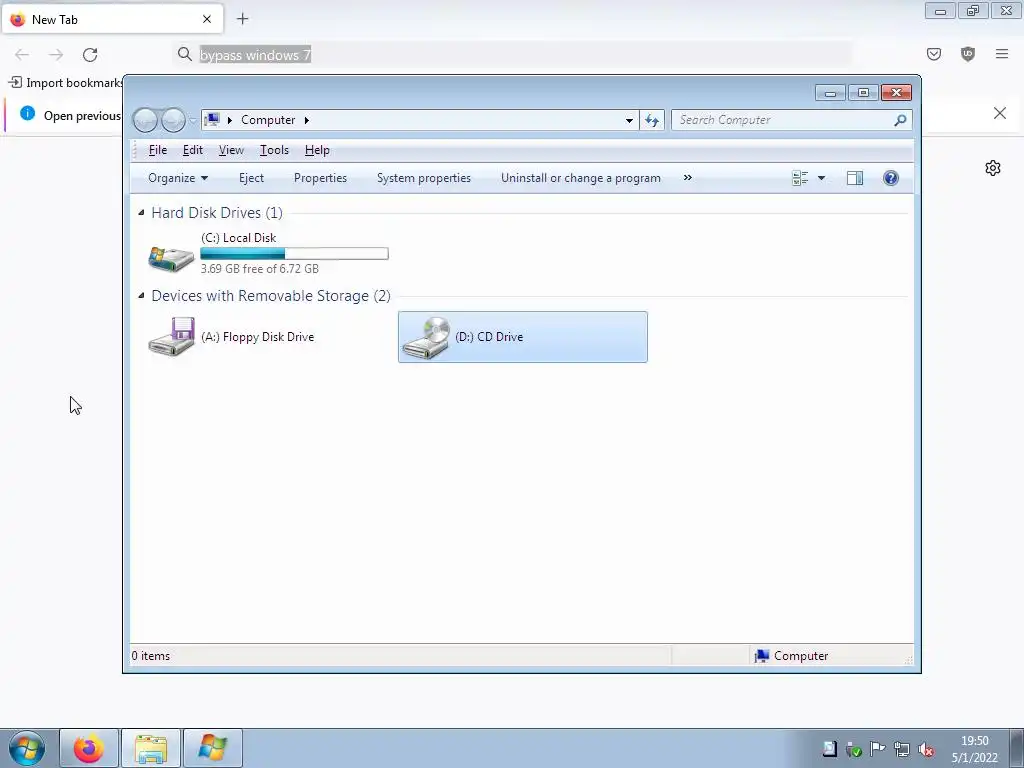Image resolution: width=1024 pixels, height=768 pixels.
Task: Expand the arrow after Computer breadcrumb
Action: 306,120
